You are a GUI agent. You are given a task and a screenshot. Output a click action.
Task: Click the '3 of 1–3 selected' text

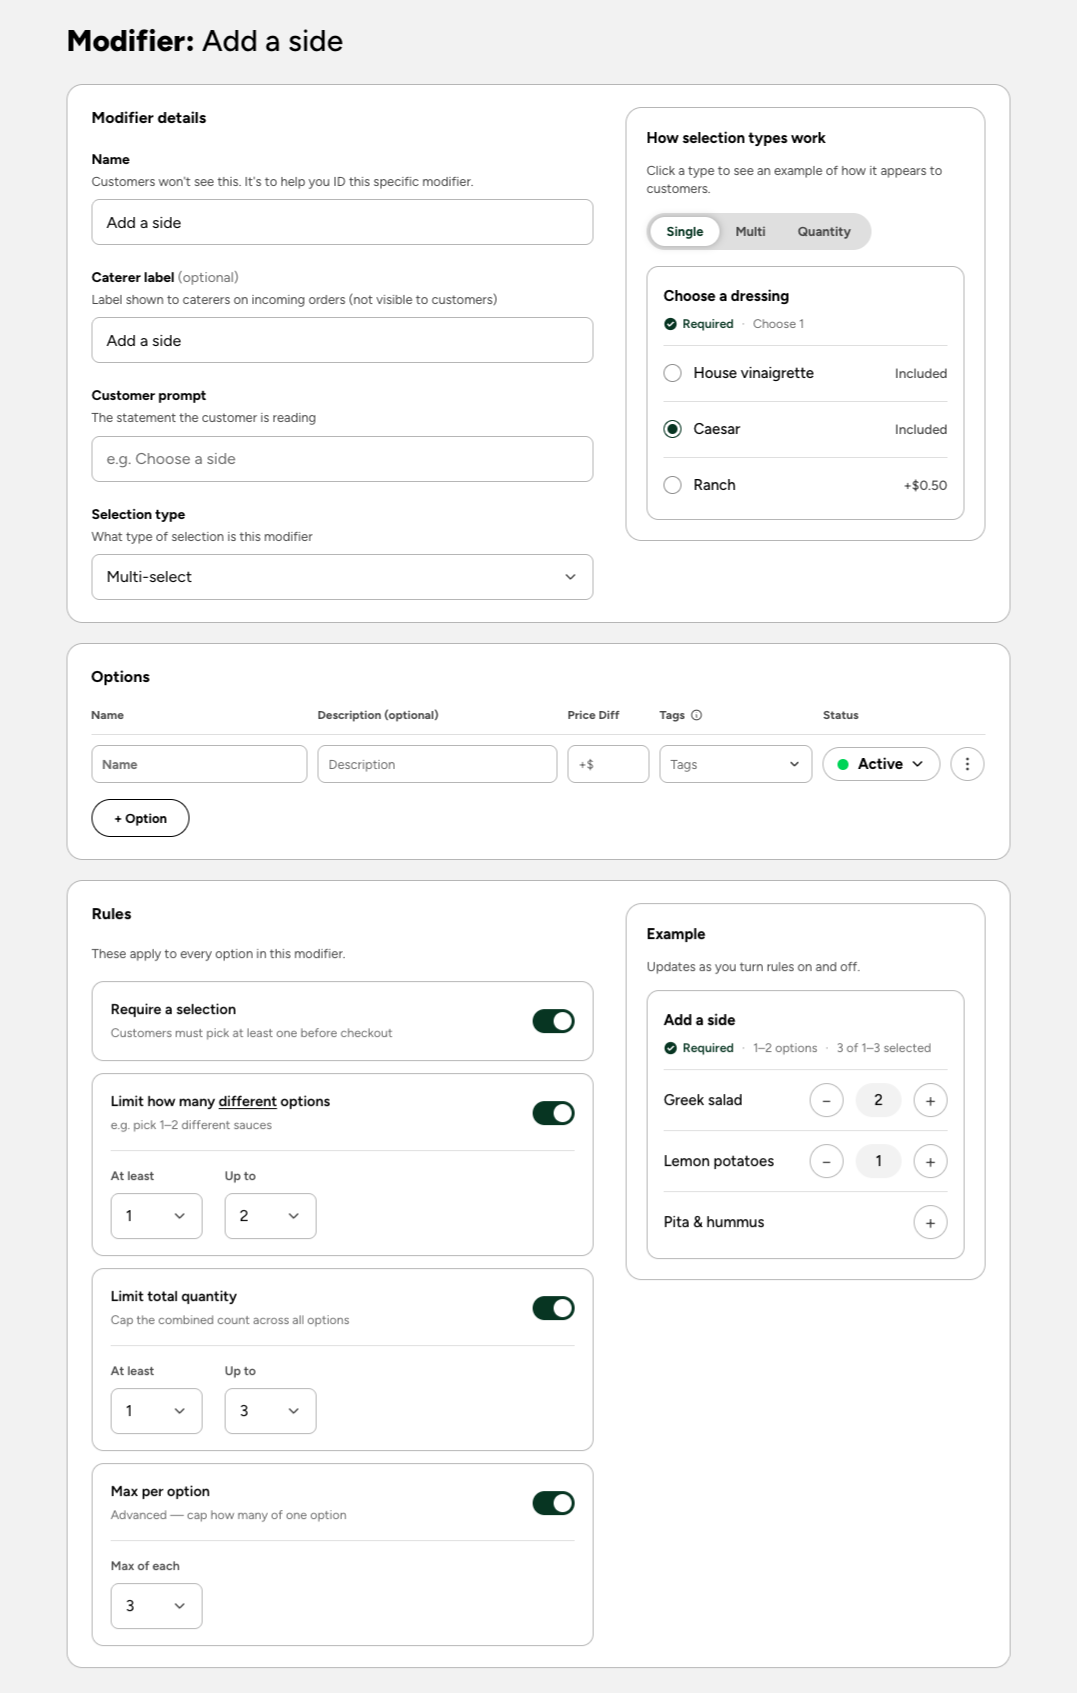click(x=883, y=1048)
